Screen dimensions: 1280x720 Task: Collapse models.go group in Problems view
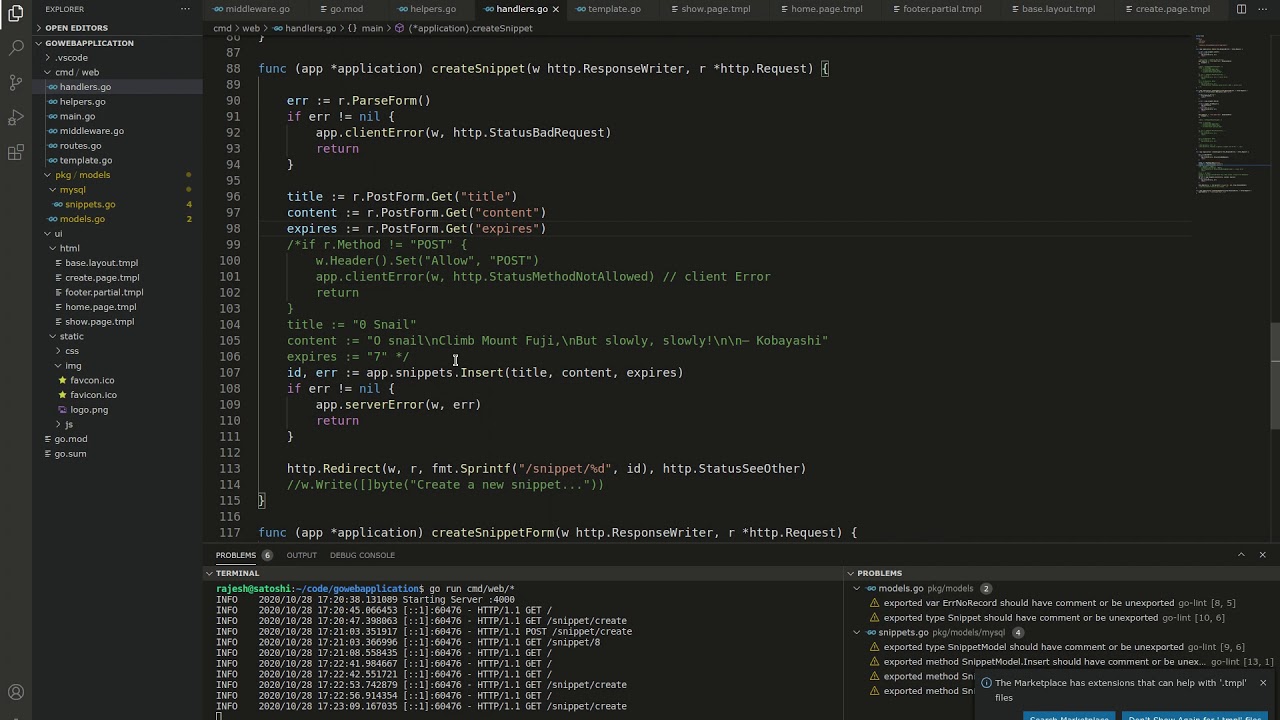click(857, 589)
